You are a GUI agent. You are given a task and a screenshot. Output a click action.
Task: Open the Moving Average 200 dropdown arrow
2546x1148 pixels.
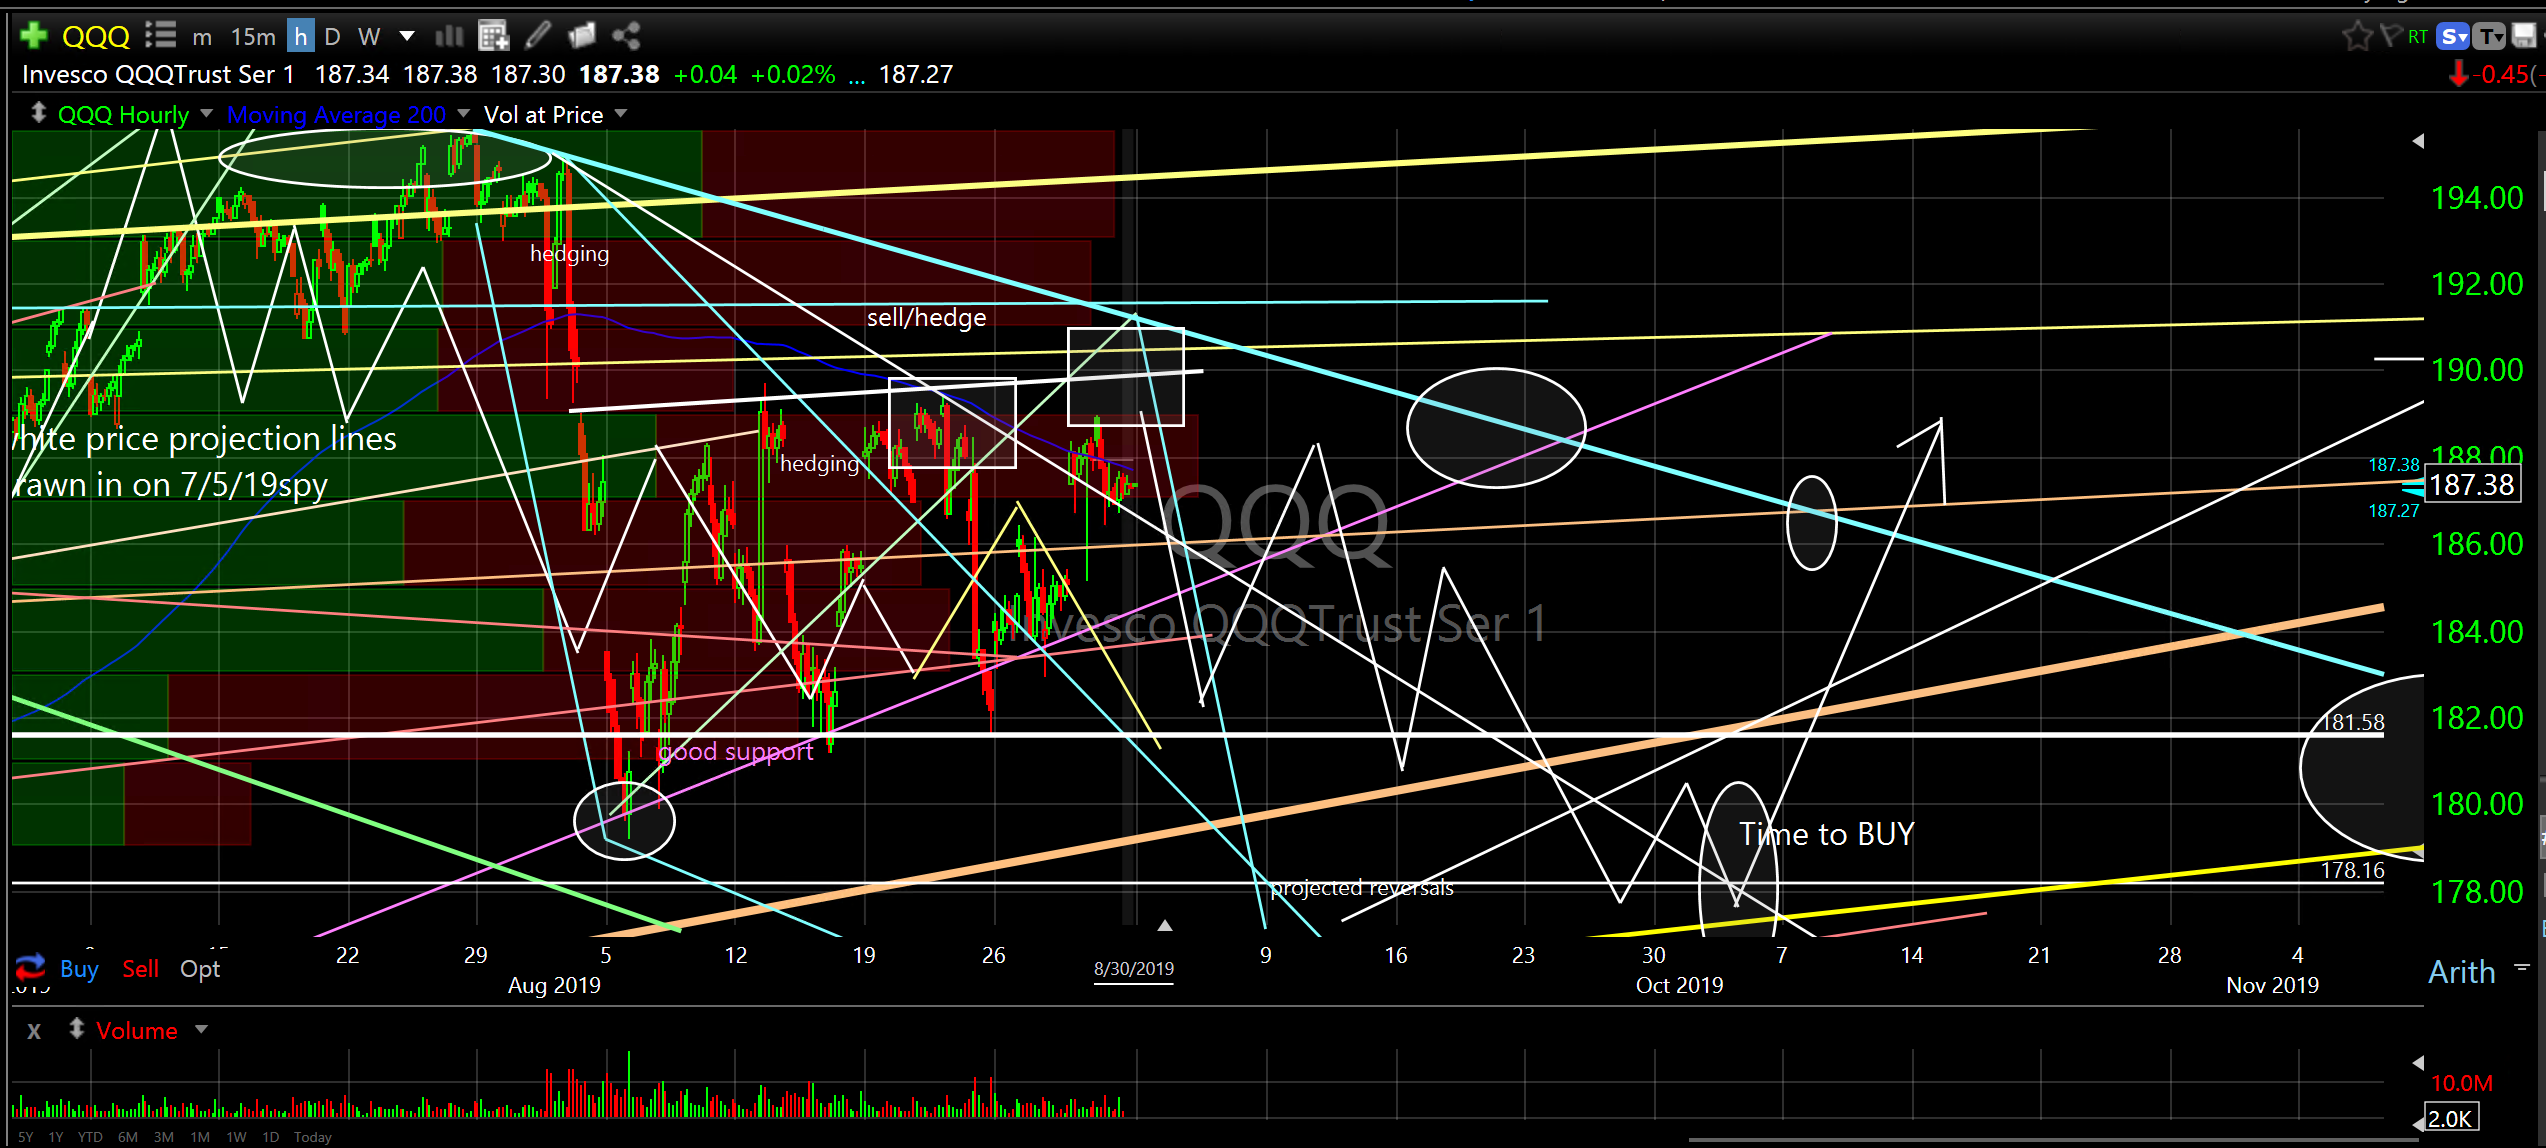pyautogui.click(x=463, y=114)
